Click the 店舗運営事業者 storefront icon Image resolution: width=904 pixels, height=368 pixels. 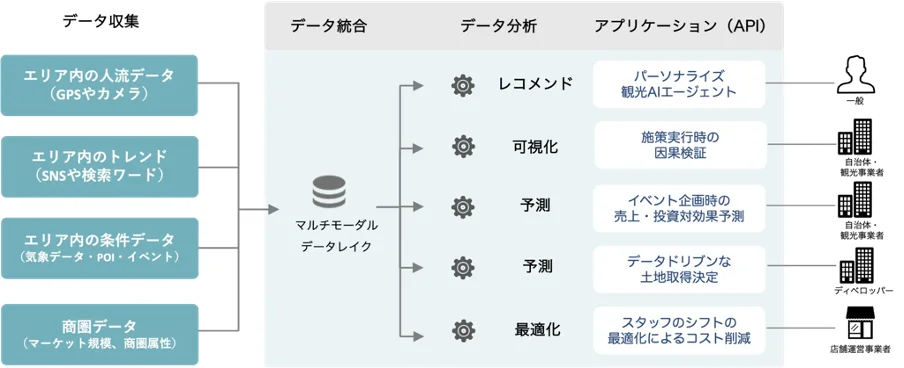pyautogui.click(x=860, y=323)
